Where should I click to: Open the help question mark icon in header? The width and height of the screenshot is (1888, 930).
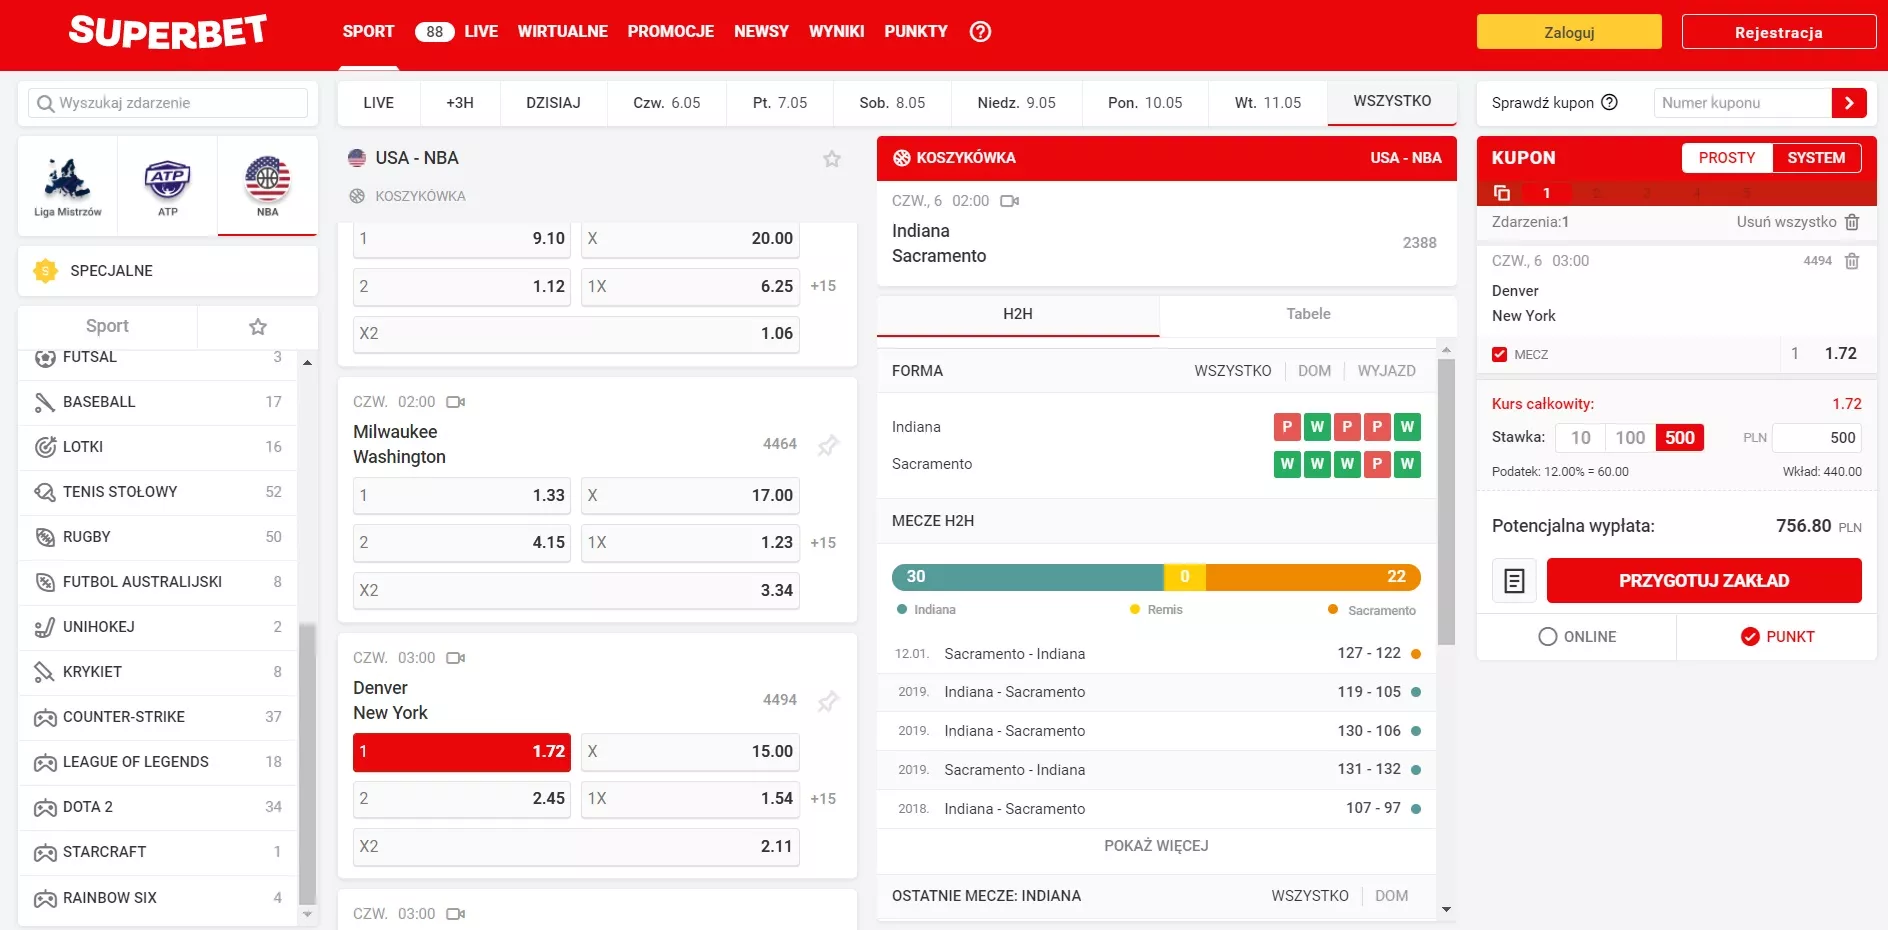coord(980,32)
